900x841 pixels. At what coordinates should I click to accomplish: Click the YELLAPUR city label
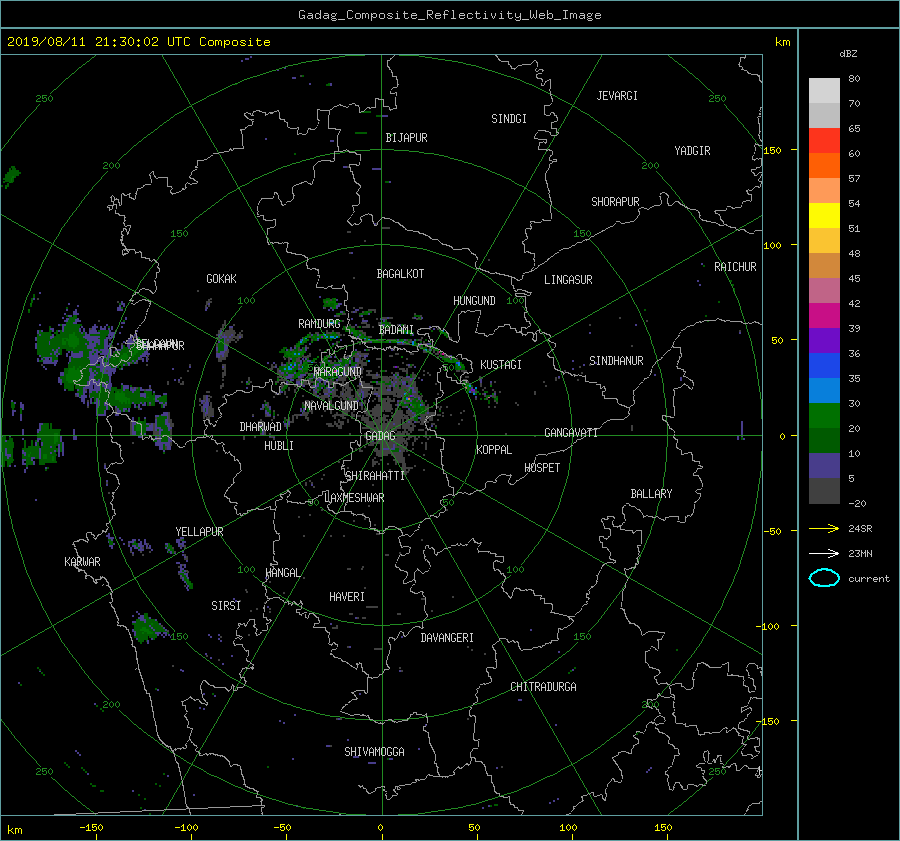(199, 532)
